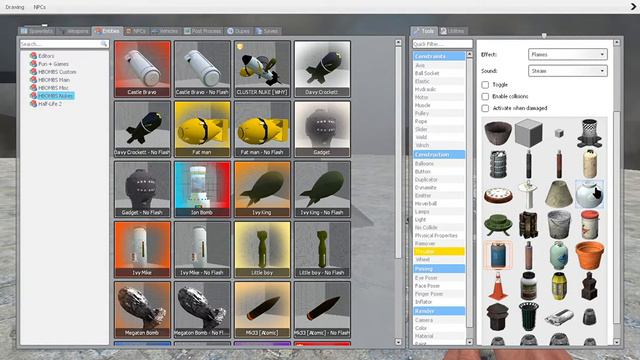Screen dimensions: 640x360
Task: Choose the metal bucket model
Action: click(x=559, y=224)
